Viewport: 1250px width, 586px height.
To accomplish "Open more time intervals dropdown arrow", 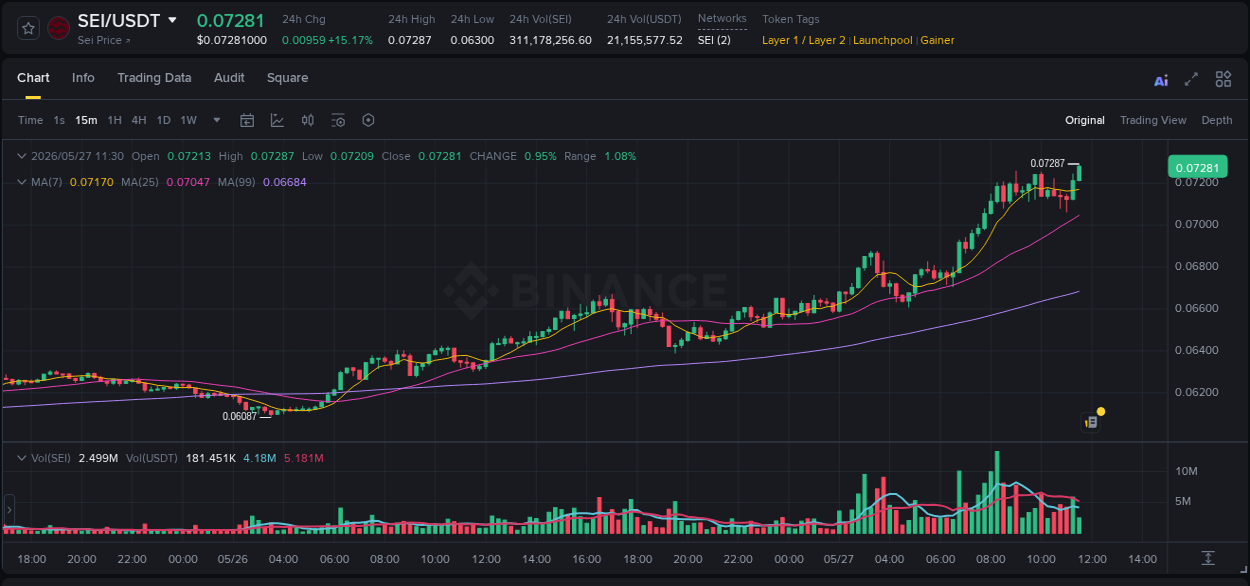I will coord(217,120).
